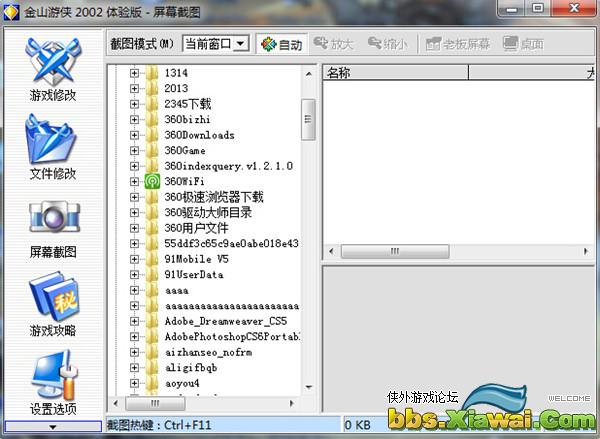Open the 截图模式 当前窗口 dropdown
Screen dimensions: 600x439
240,45
